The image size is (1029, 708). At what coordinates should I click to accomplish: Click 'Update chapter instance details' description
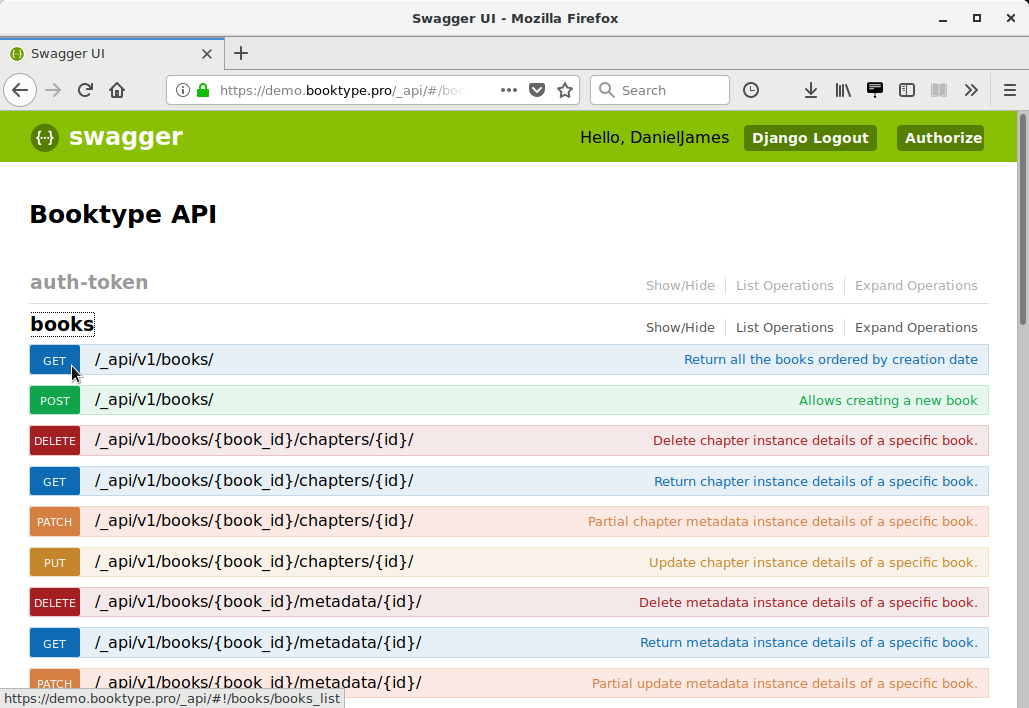(x=813, y=562)
